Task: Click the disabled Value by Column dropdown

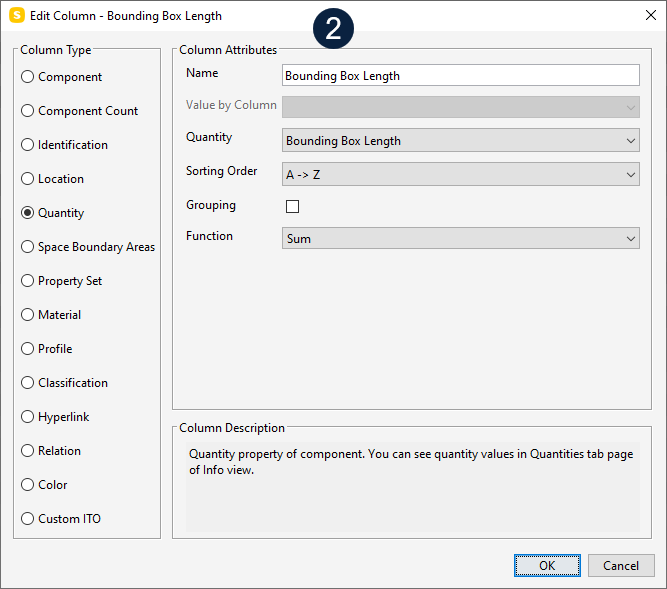Action: tap(461, 107)
